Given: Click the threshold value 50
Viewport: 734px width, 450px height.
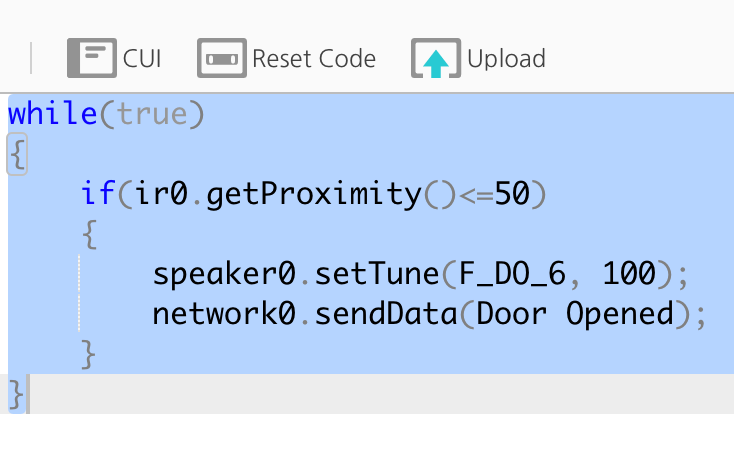Looking at the screenshot, I should coord(512,193).
